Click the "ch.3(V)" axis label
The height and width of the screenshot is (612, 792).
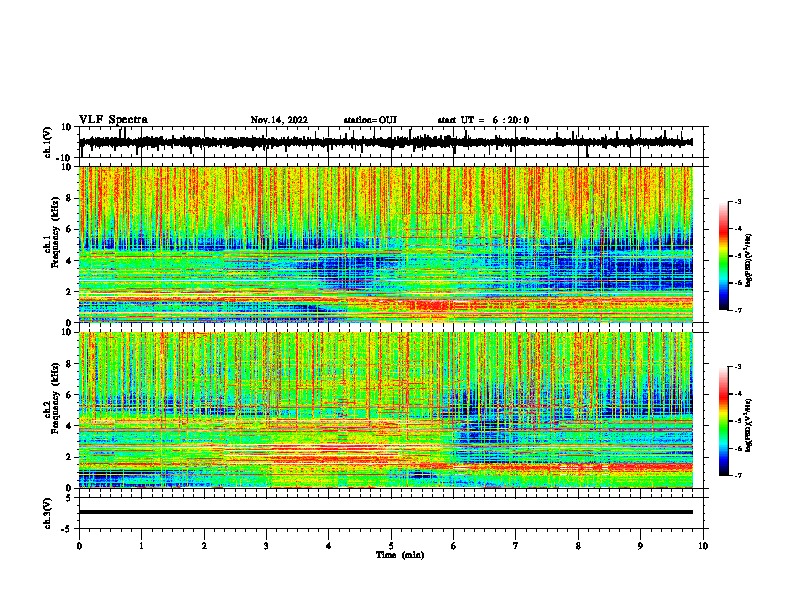click(x=48, y=514)
